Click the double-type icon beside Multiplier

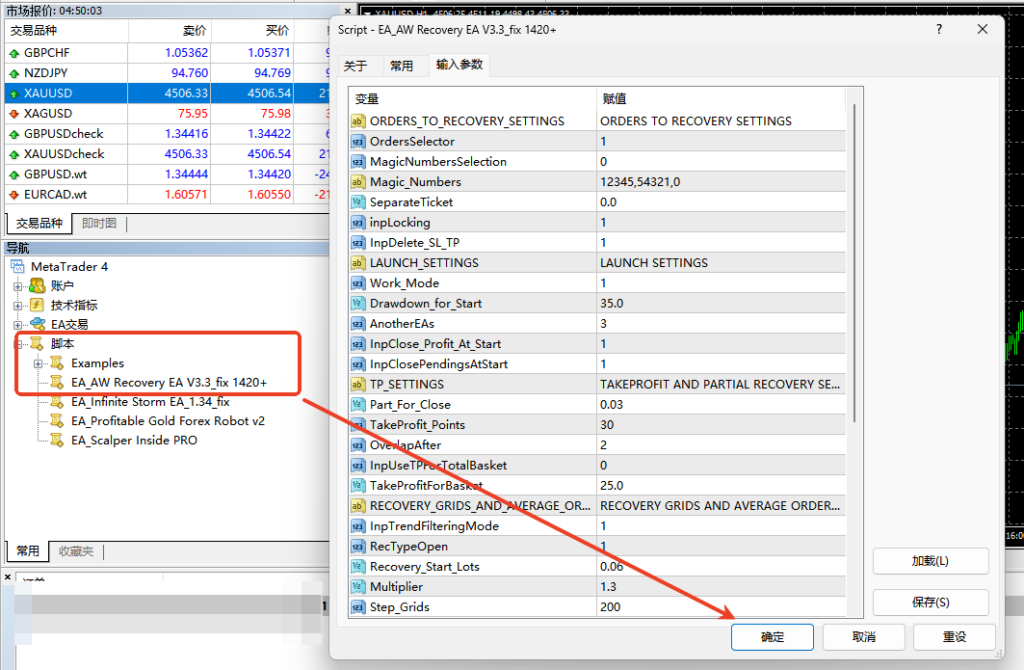pyautogui.click(x=358, y=586)
